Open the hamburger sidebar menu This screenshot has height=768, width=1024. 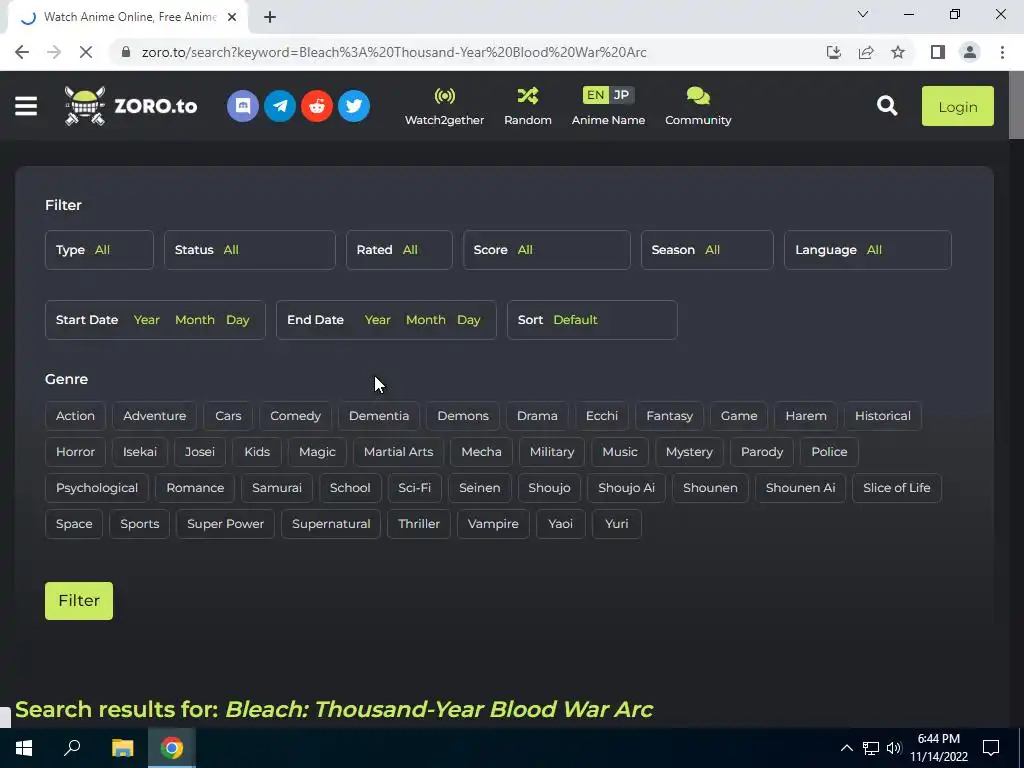pyautogui.click(x=26, y=106)
